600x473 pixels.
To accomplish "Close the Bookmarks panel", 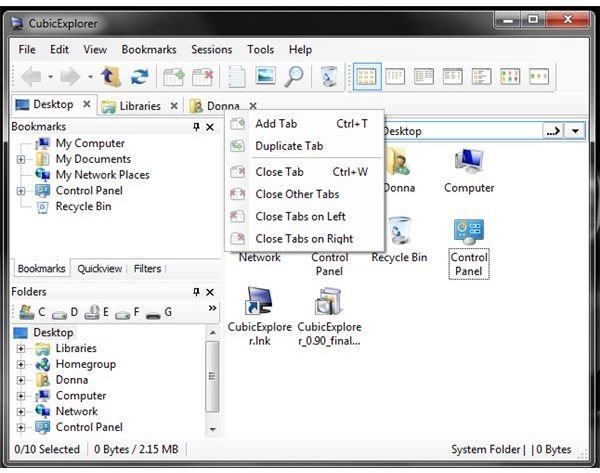I will tap(210, 127).
